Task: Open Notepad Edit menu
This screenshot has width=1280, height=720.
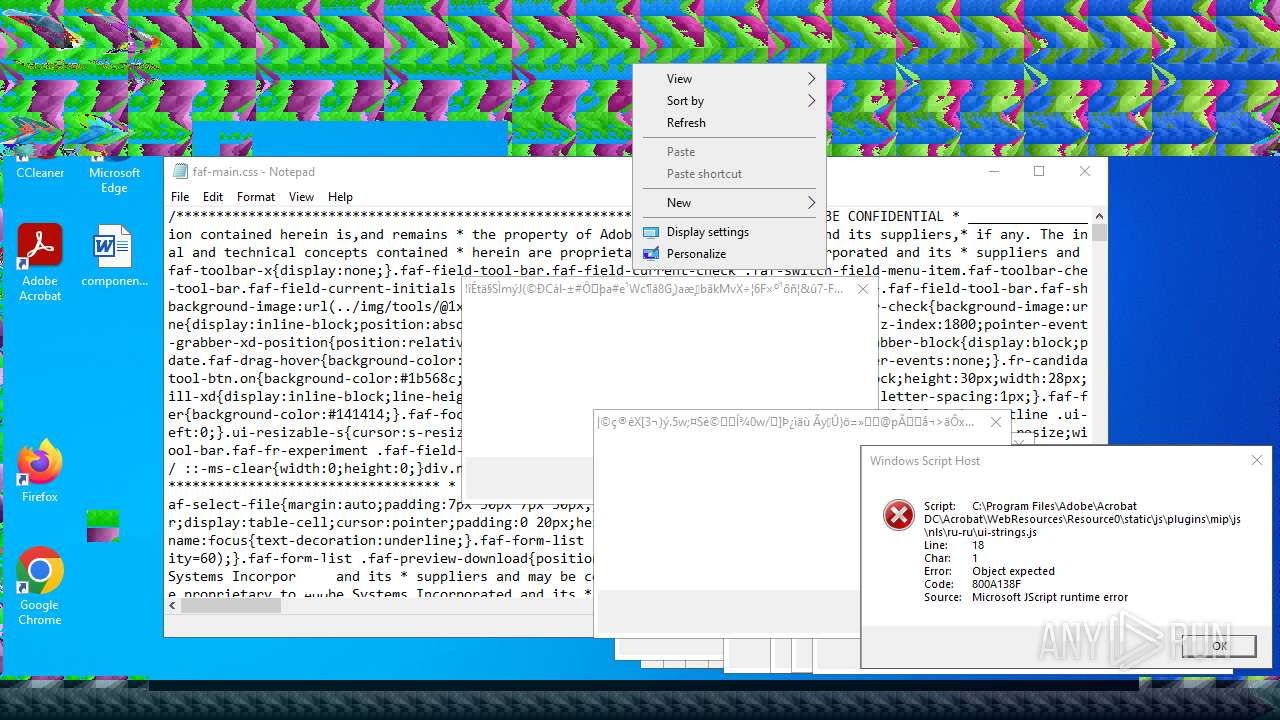Action: [213, 197]
